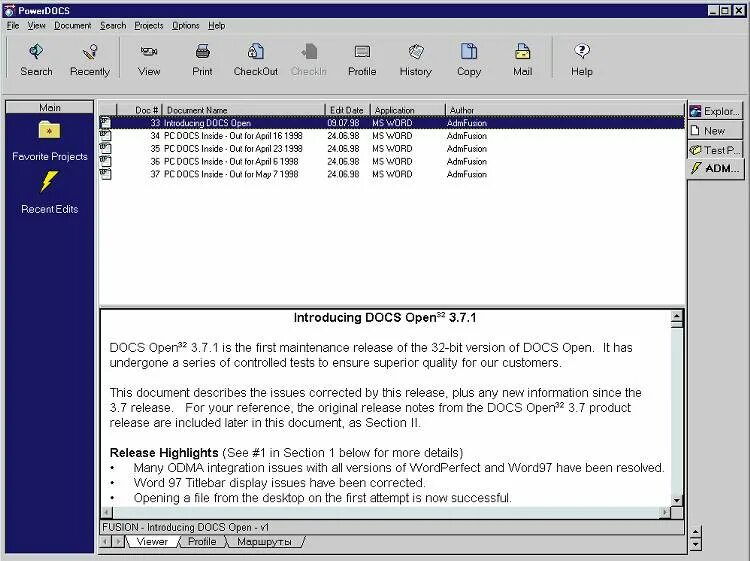The height and width of the screenshot is (561, 750).
Task: Click the 09.07.98 edit date cell
Action: tap(343, 123)
